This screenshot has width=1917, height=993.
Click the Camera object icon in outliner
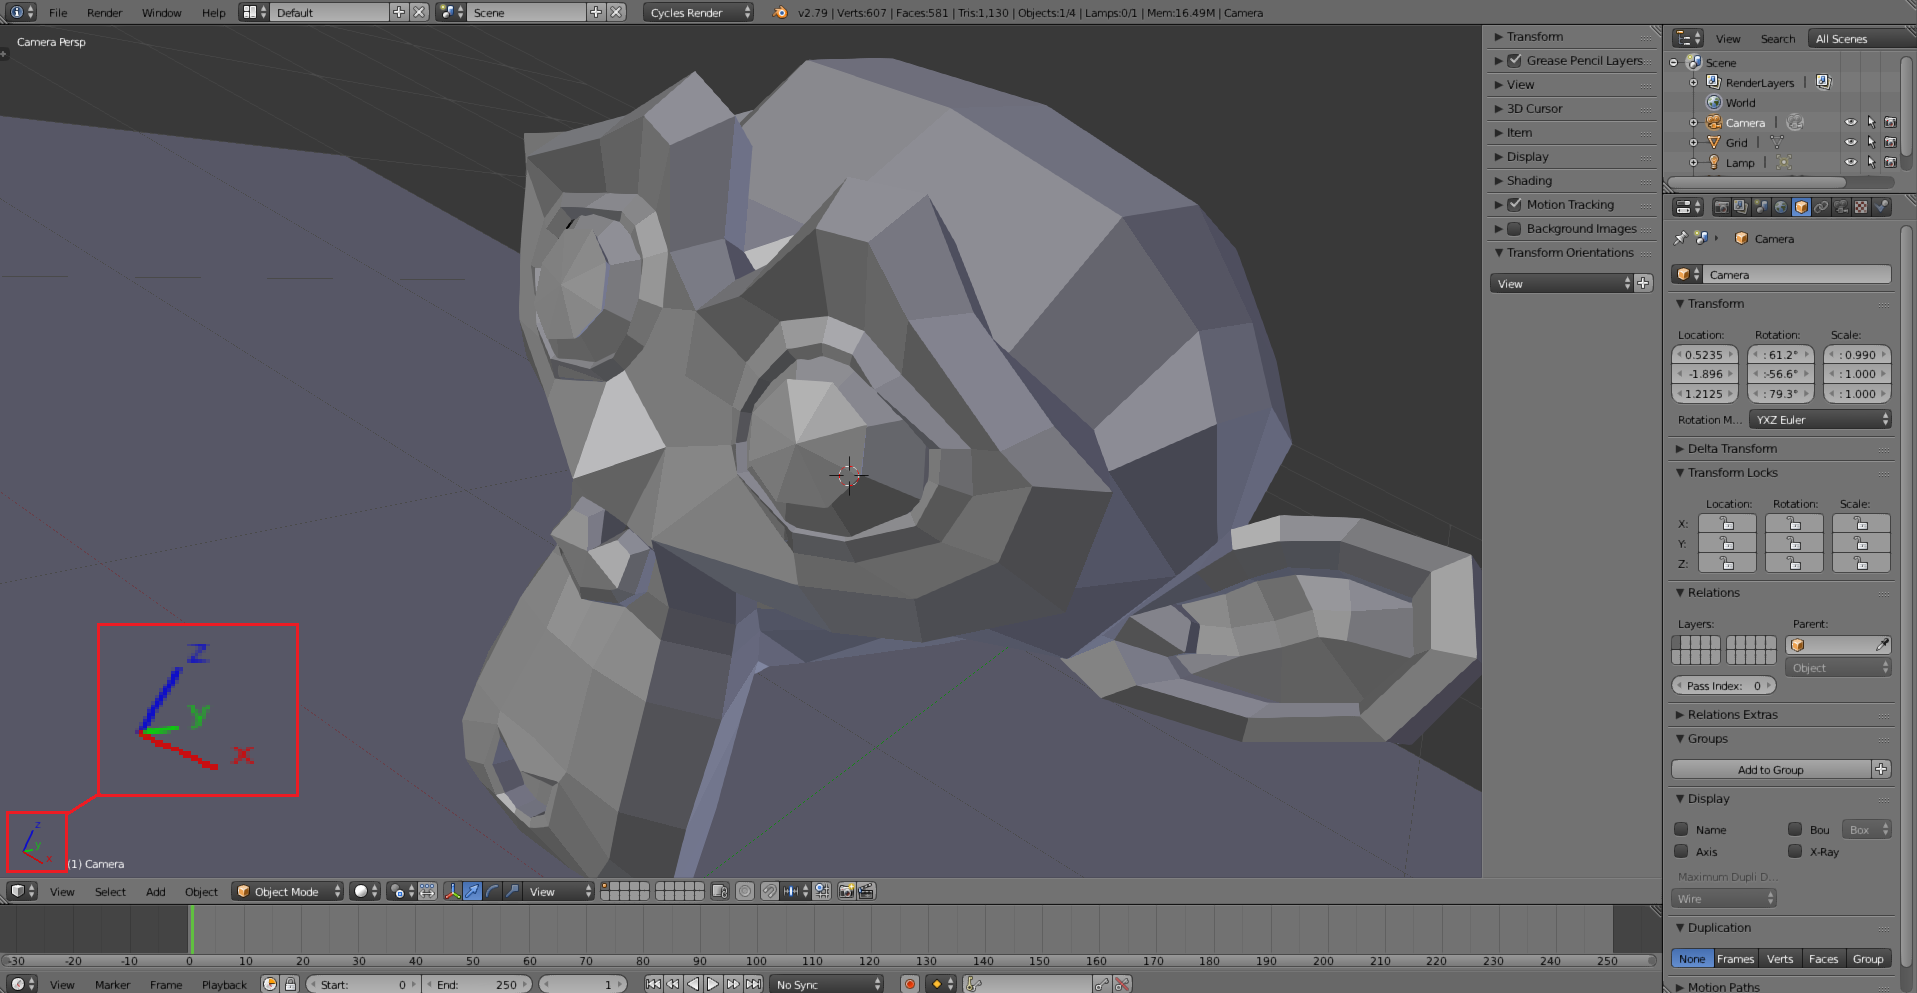click(x=1714, y=122)
